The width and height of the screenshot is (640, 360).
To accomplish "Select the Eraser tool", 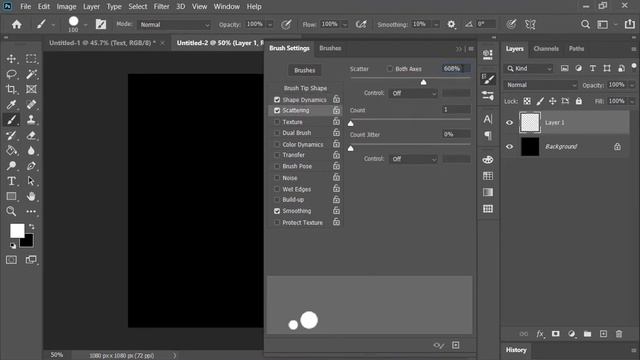I will 31,135.
